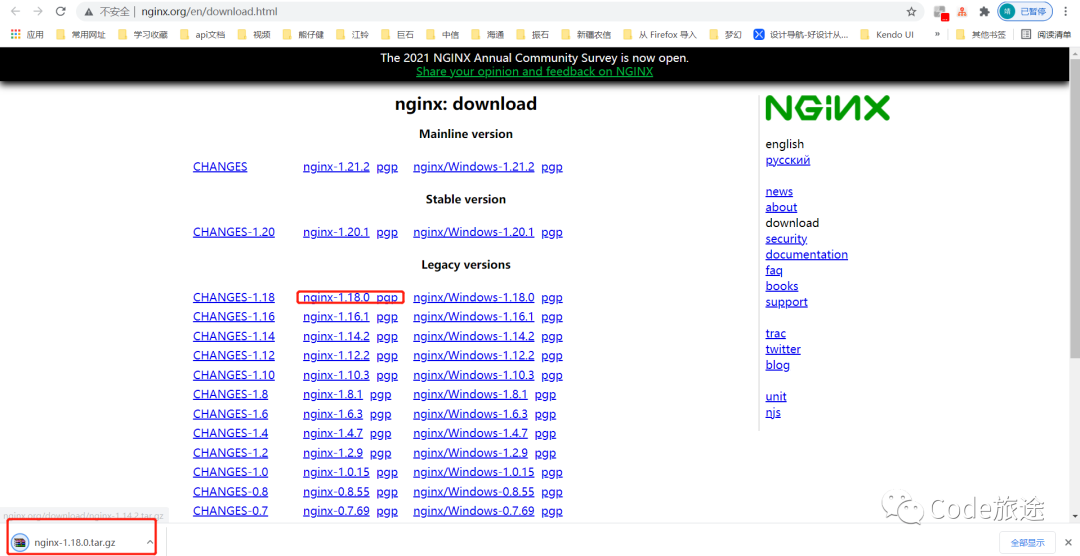This screenshot has height=556, width=1080.
Task: Open the pgp signature for nginx-1.18.0
Action: tap(387, 298)
